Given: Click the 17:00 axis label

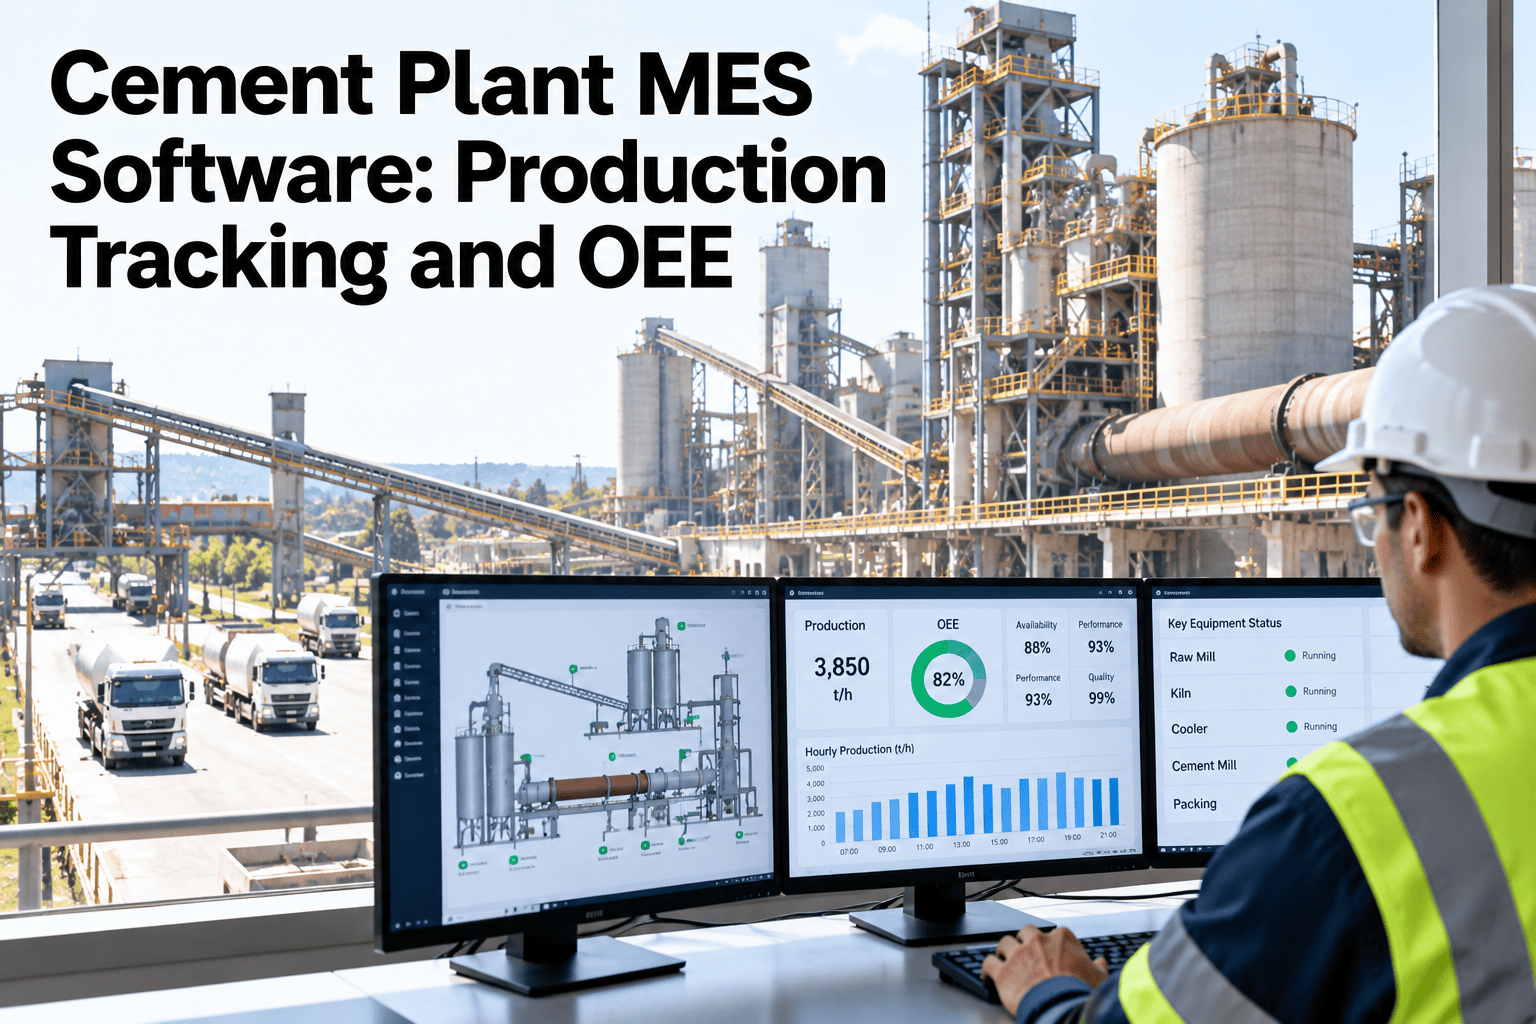Looking at the screenshot, I should pyautogui.click(x=1036, y=840).
